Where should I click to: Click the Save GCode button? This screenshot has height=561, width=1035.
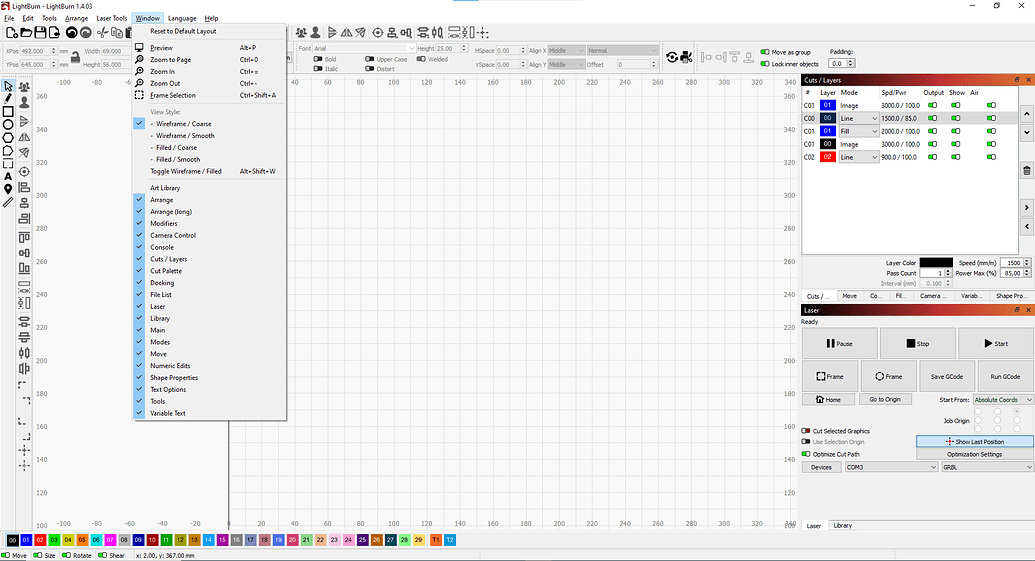coord(946,376)
